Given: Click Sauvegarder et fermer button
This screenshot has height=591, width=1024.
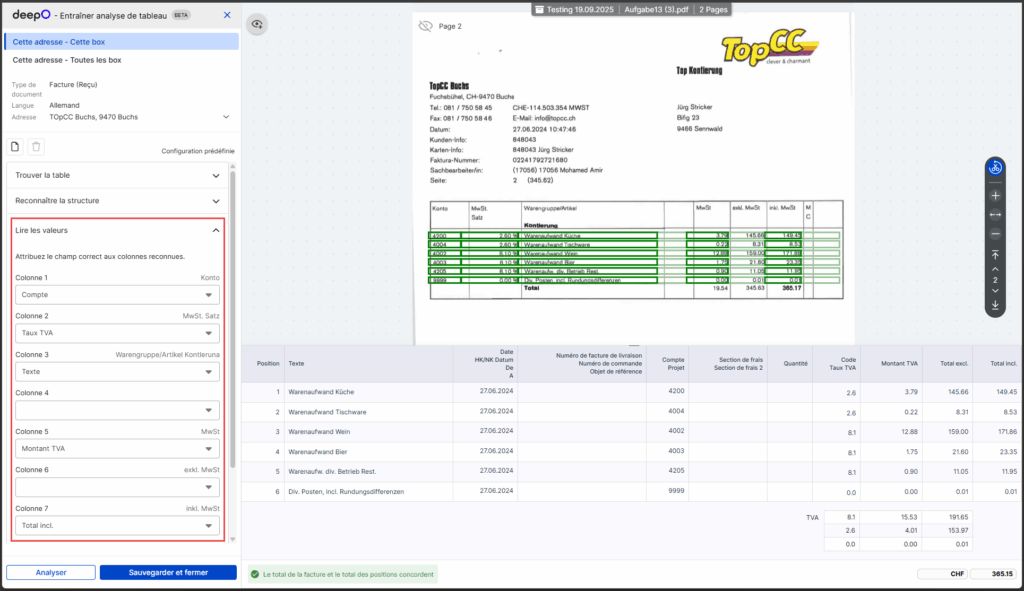Looking at the screenshot, I should point(168,573).
